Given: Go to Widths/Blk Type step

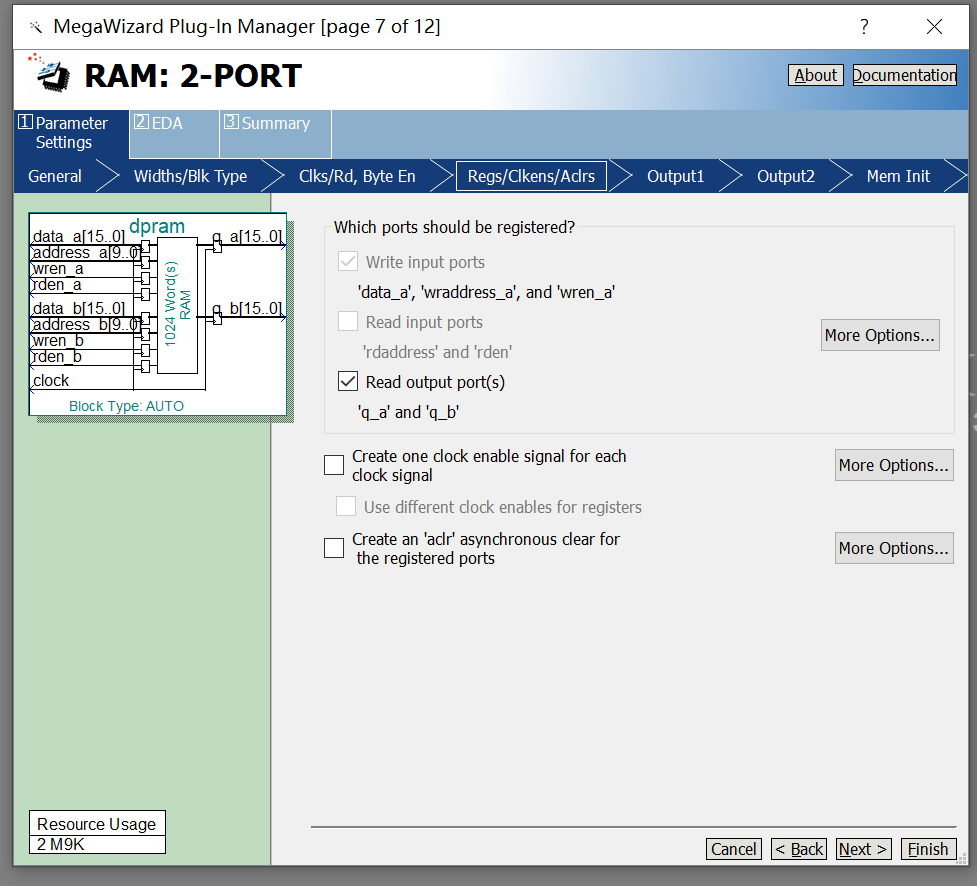Looking at the screenshot, I should pos(190,176).
